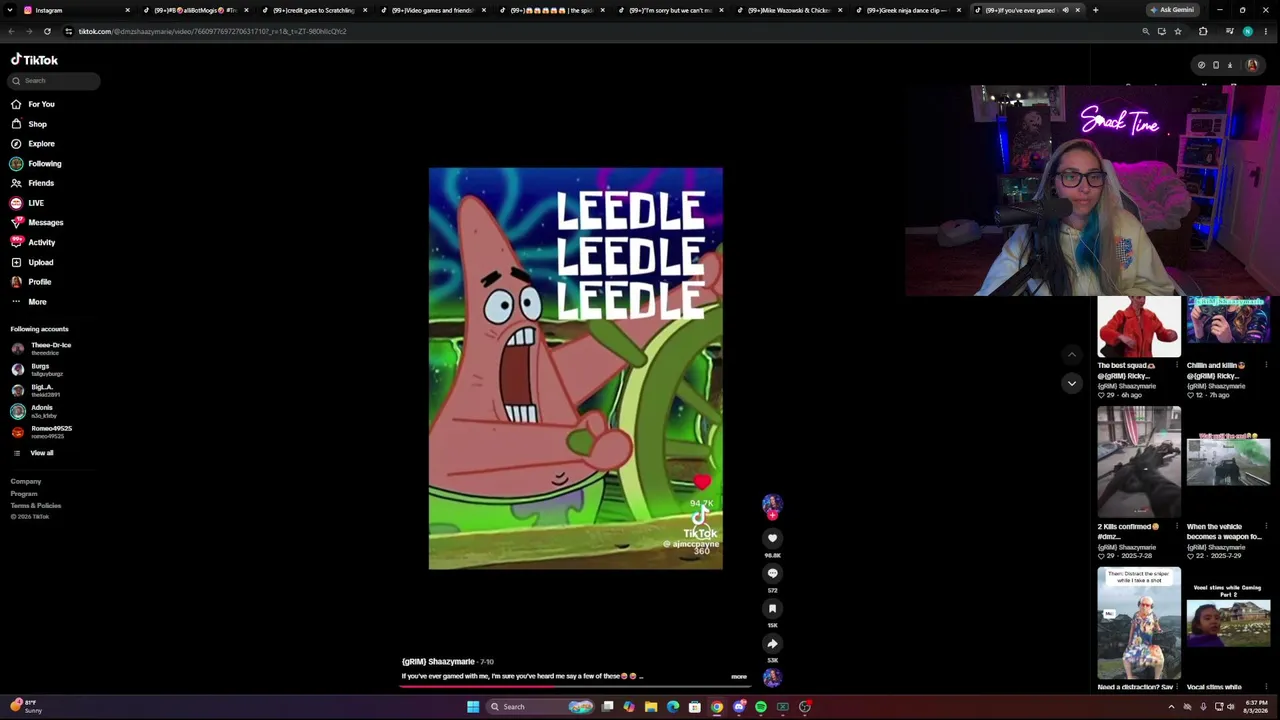Click the TikTok logo
The image size is (1280, 720).
35,60
